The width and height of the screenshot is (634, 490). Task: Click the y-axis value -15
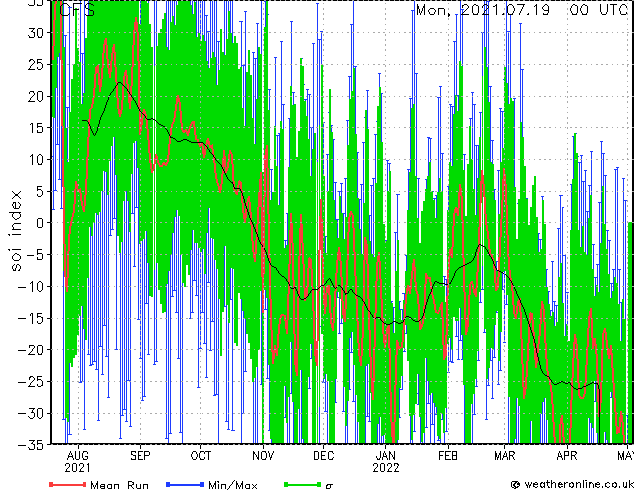coord(30,318)
